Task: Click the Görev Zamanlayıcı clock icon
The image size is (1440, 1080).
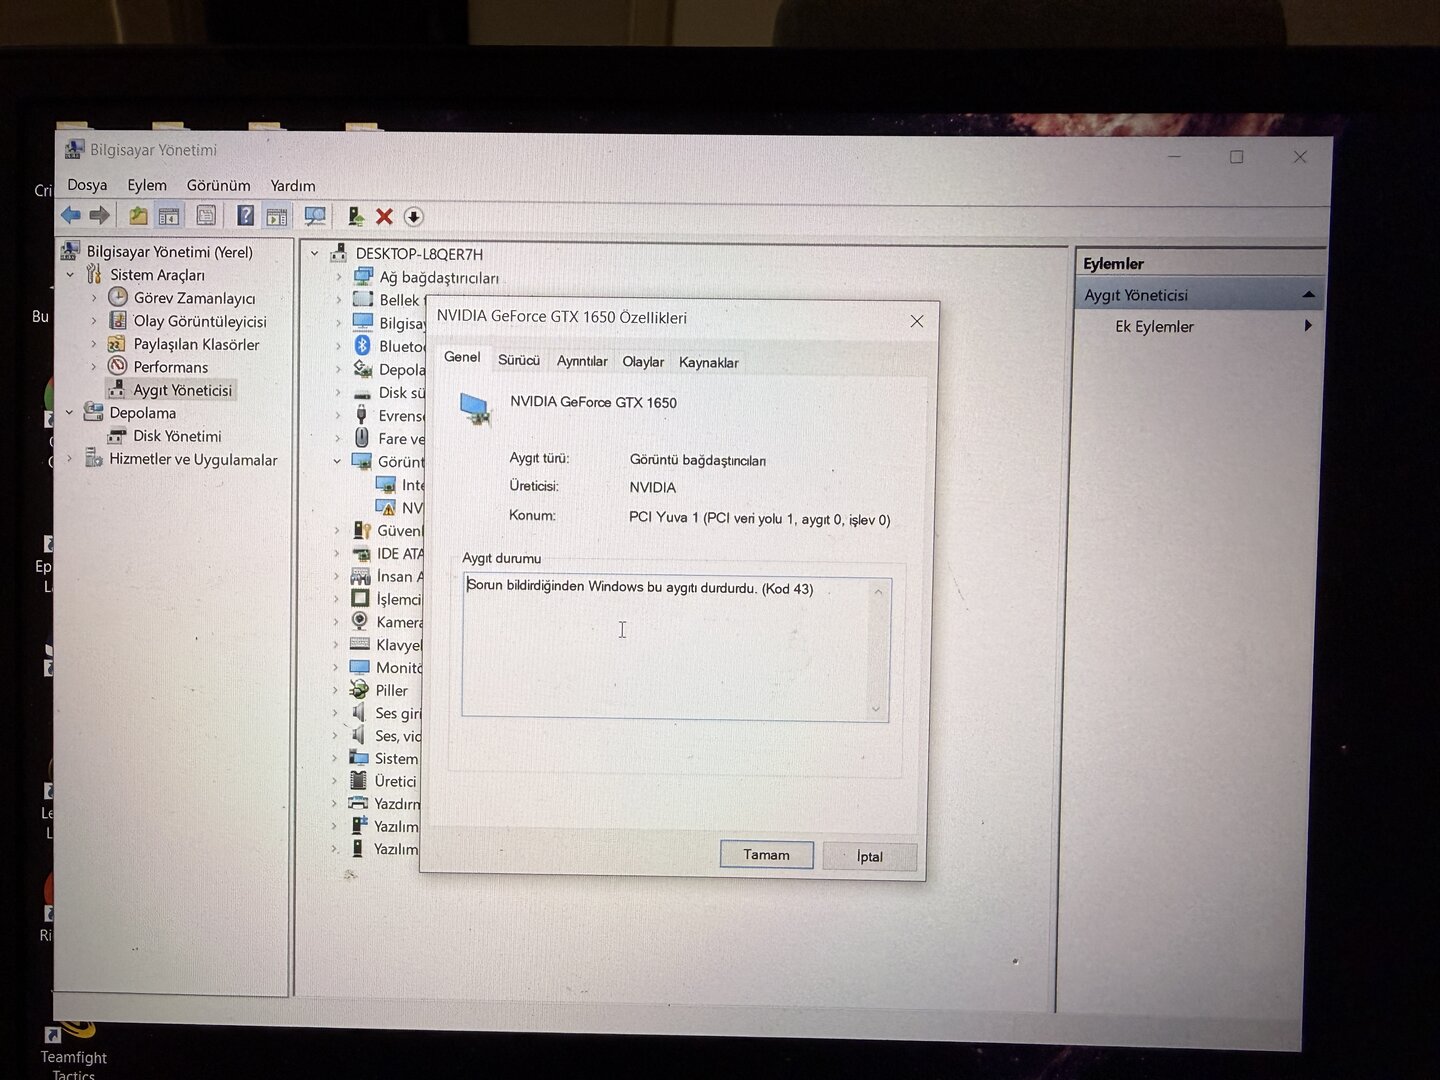Action: click(x=118, y=297)
